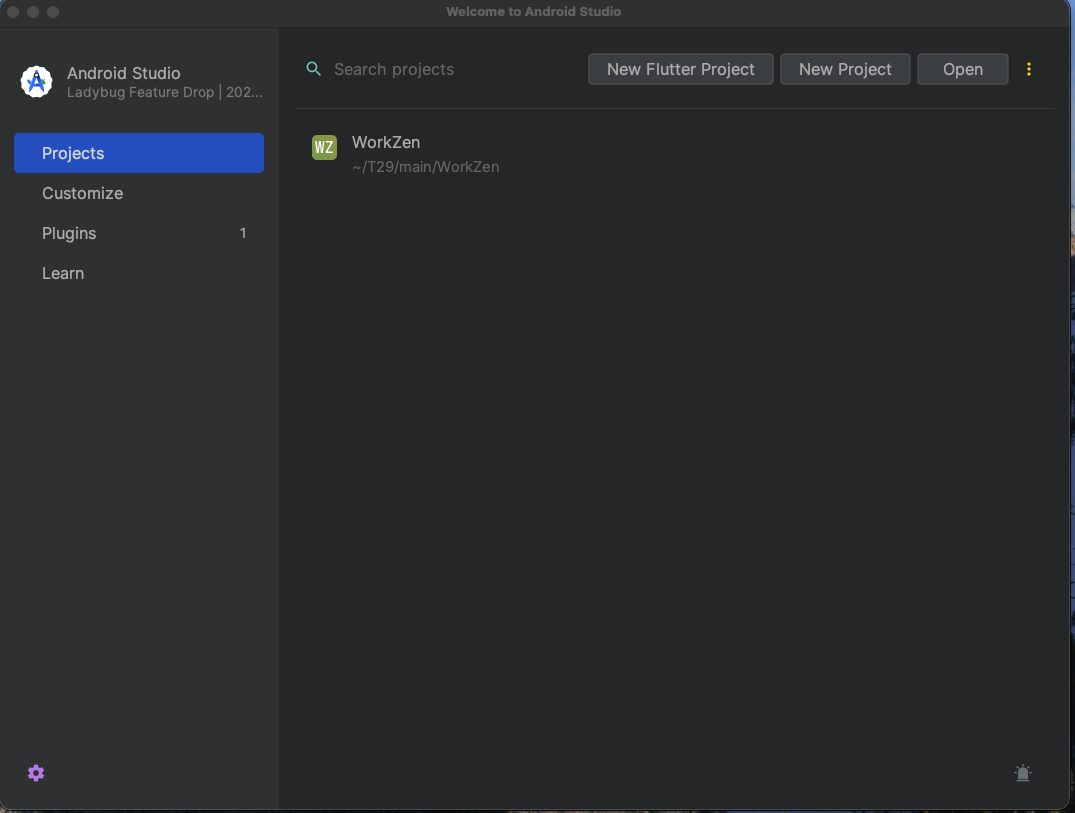The width and height of the screenshot is (1075, 813).
Task: Click the Android Studio name label
Action: pos(123,73)
